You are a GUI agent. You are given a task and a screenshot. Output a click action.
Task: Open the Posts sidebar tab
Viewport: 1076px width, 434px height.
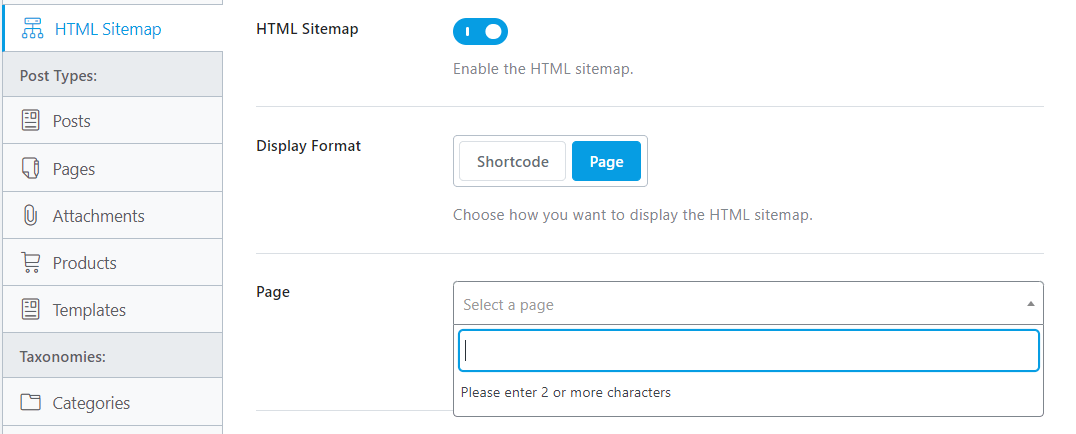(x=113, y=121)
